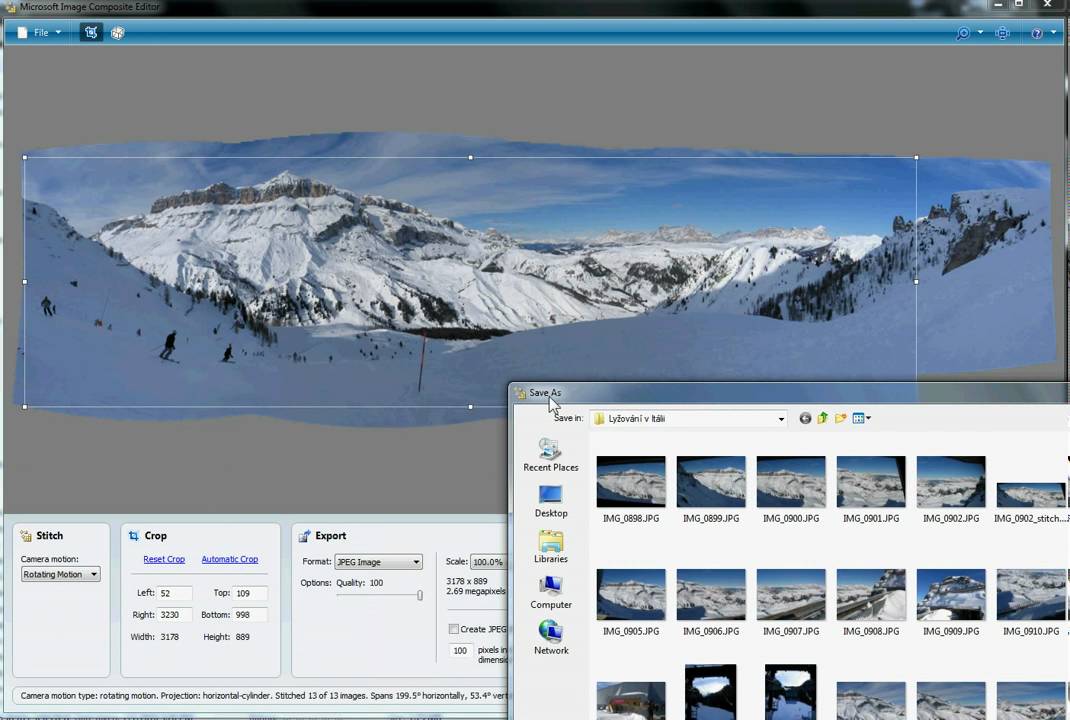1070x720 pixels.
Task: Open Computer in Save As sidebar
Action: tap(551, 592)
